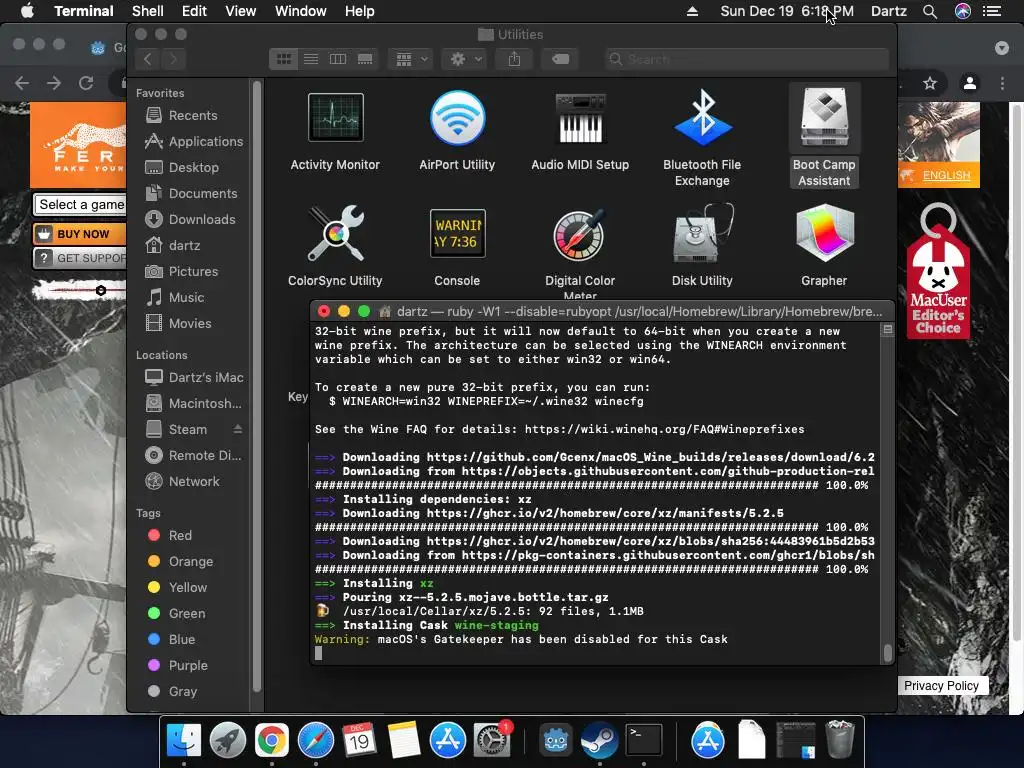Open Activity Monitor app icon
Viewport: 1024px width, 768px height.
(336, 118)
